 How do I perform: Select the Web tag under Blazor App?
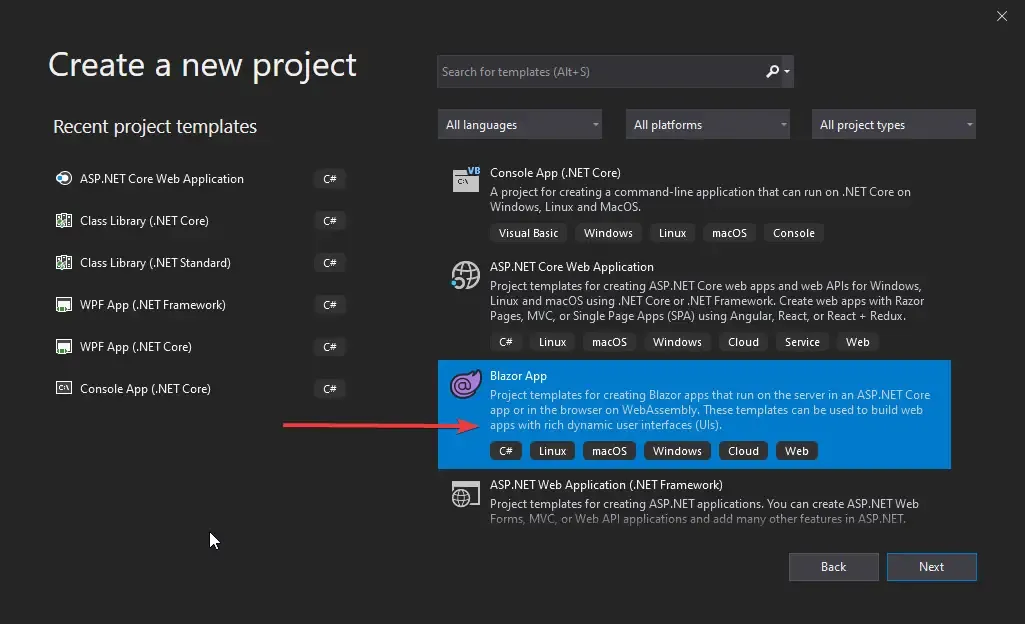(796, 450)
